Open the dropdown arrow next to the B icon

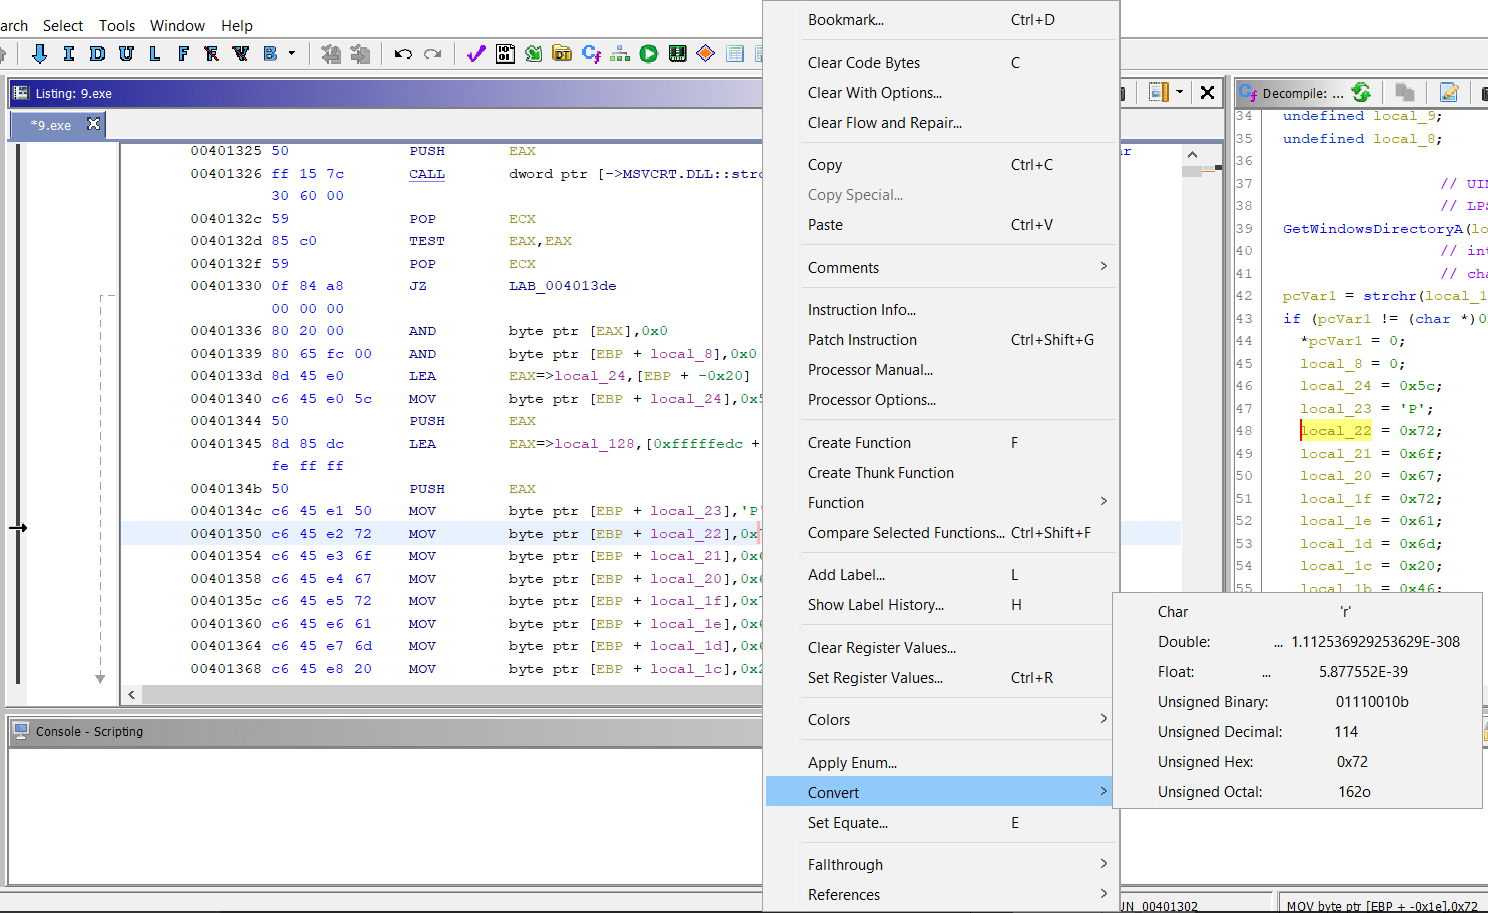[292, 53]
